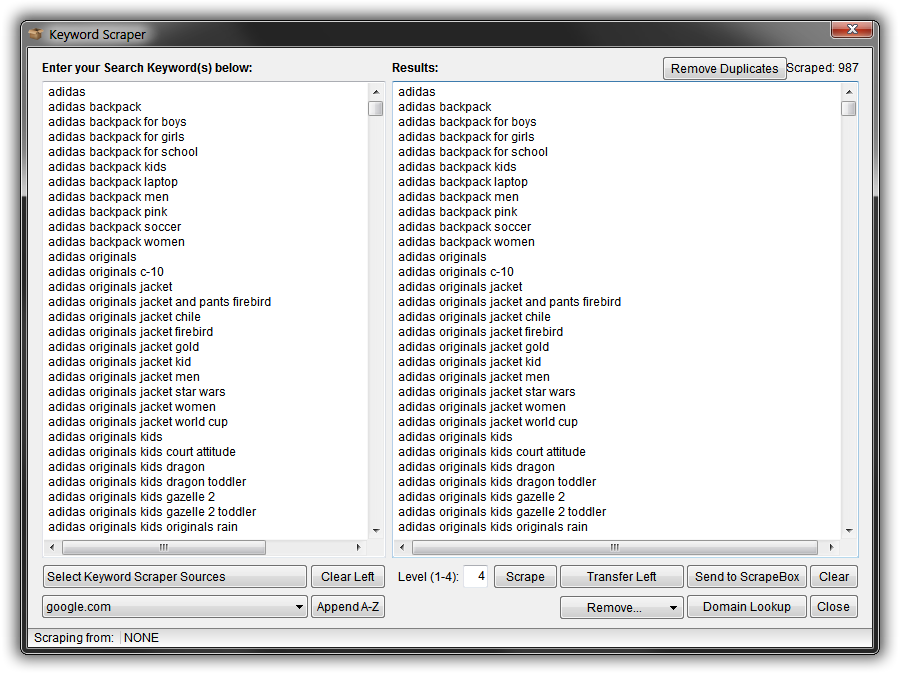Select 'adidas originals c-10' in left list
Image resolution: width=900 pixels, height=675 pixels.
coord(106,272)
